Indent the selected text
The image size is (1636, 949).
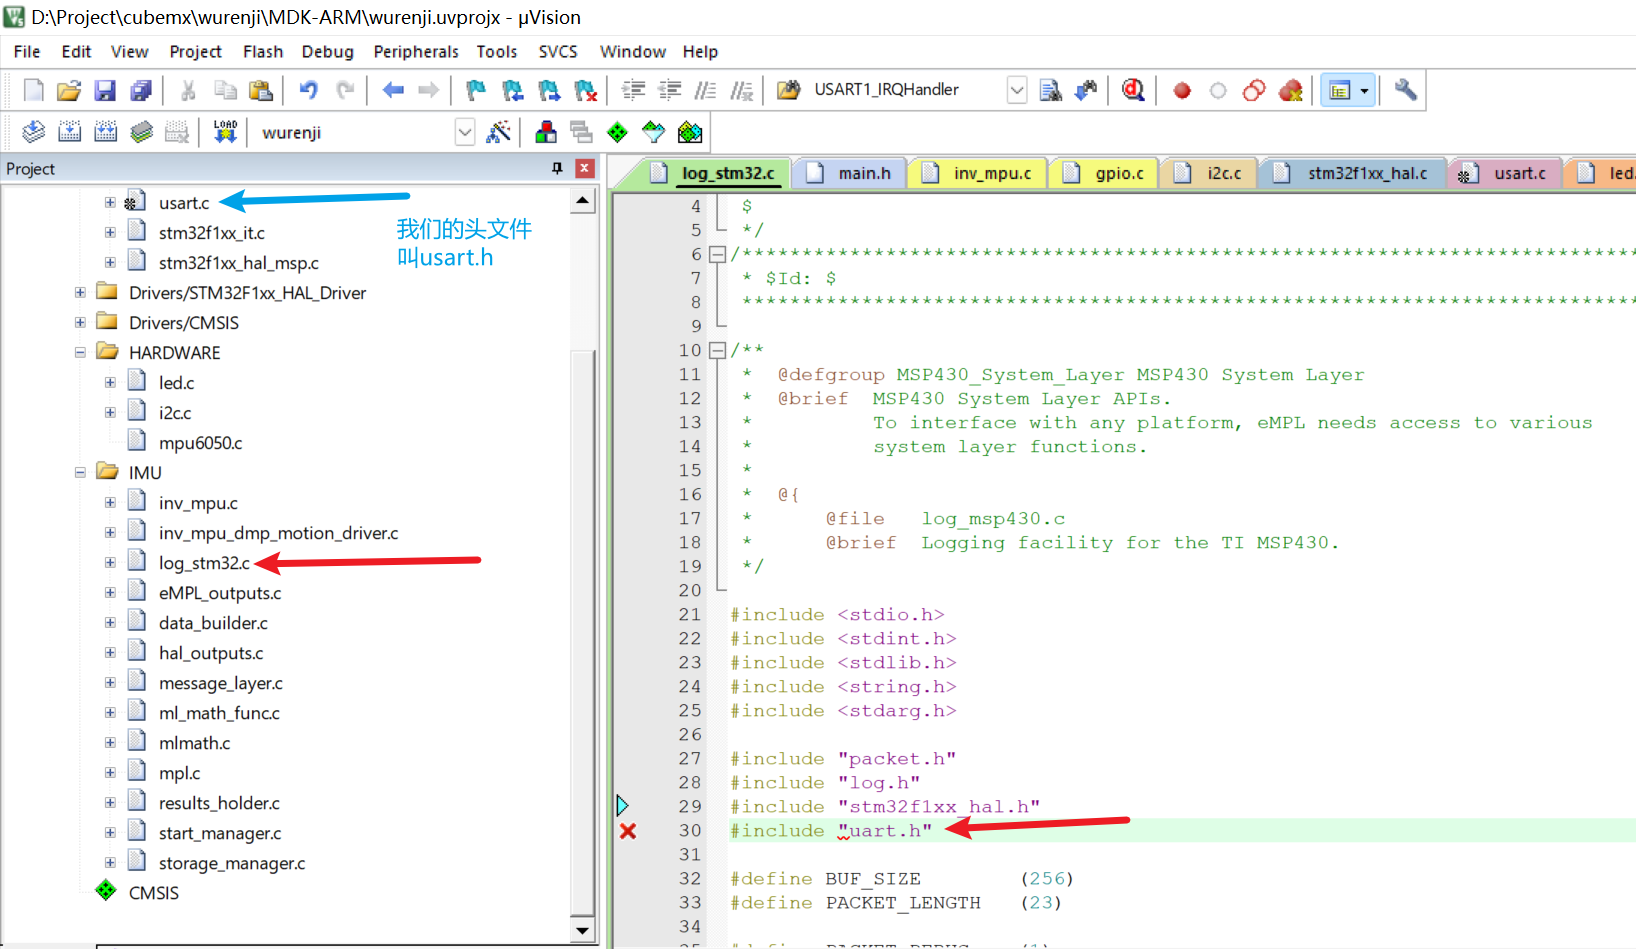tap(633, 90)
